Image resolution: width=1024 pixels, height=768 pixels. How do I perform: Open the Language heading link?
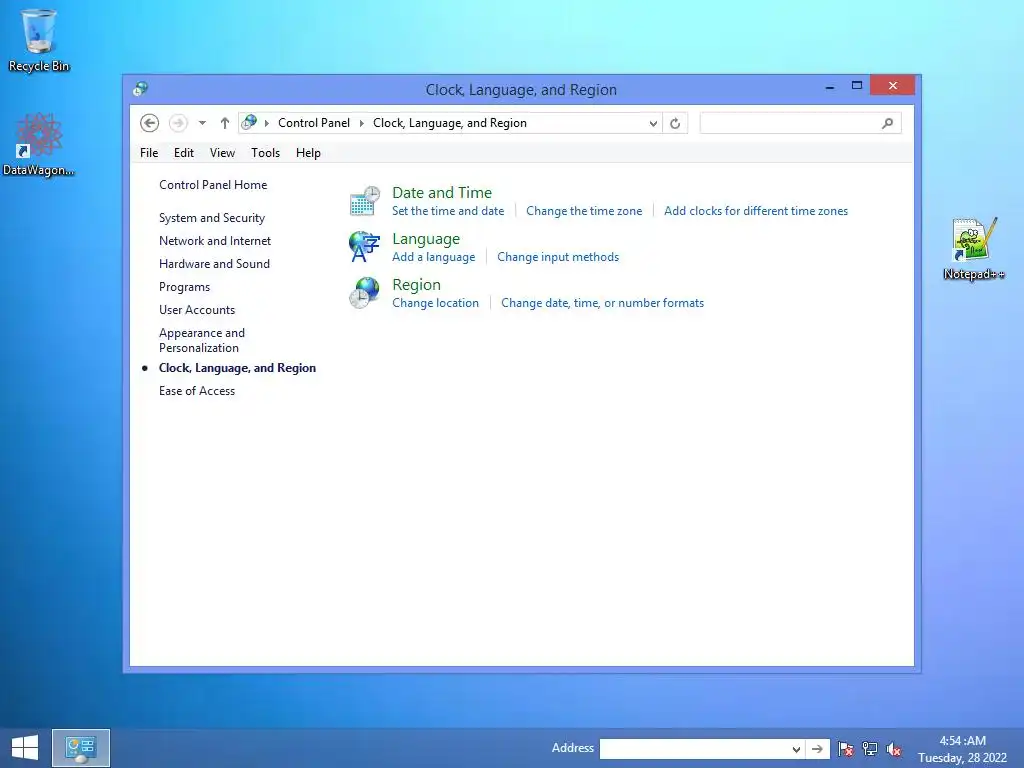click(426, 239)
